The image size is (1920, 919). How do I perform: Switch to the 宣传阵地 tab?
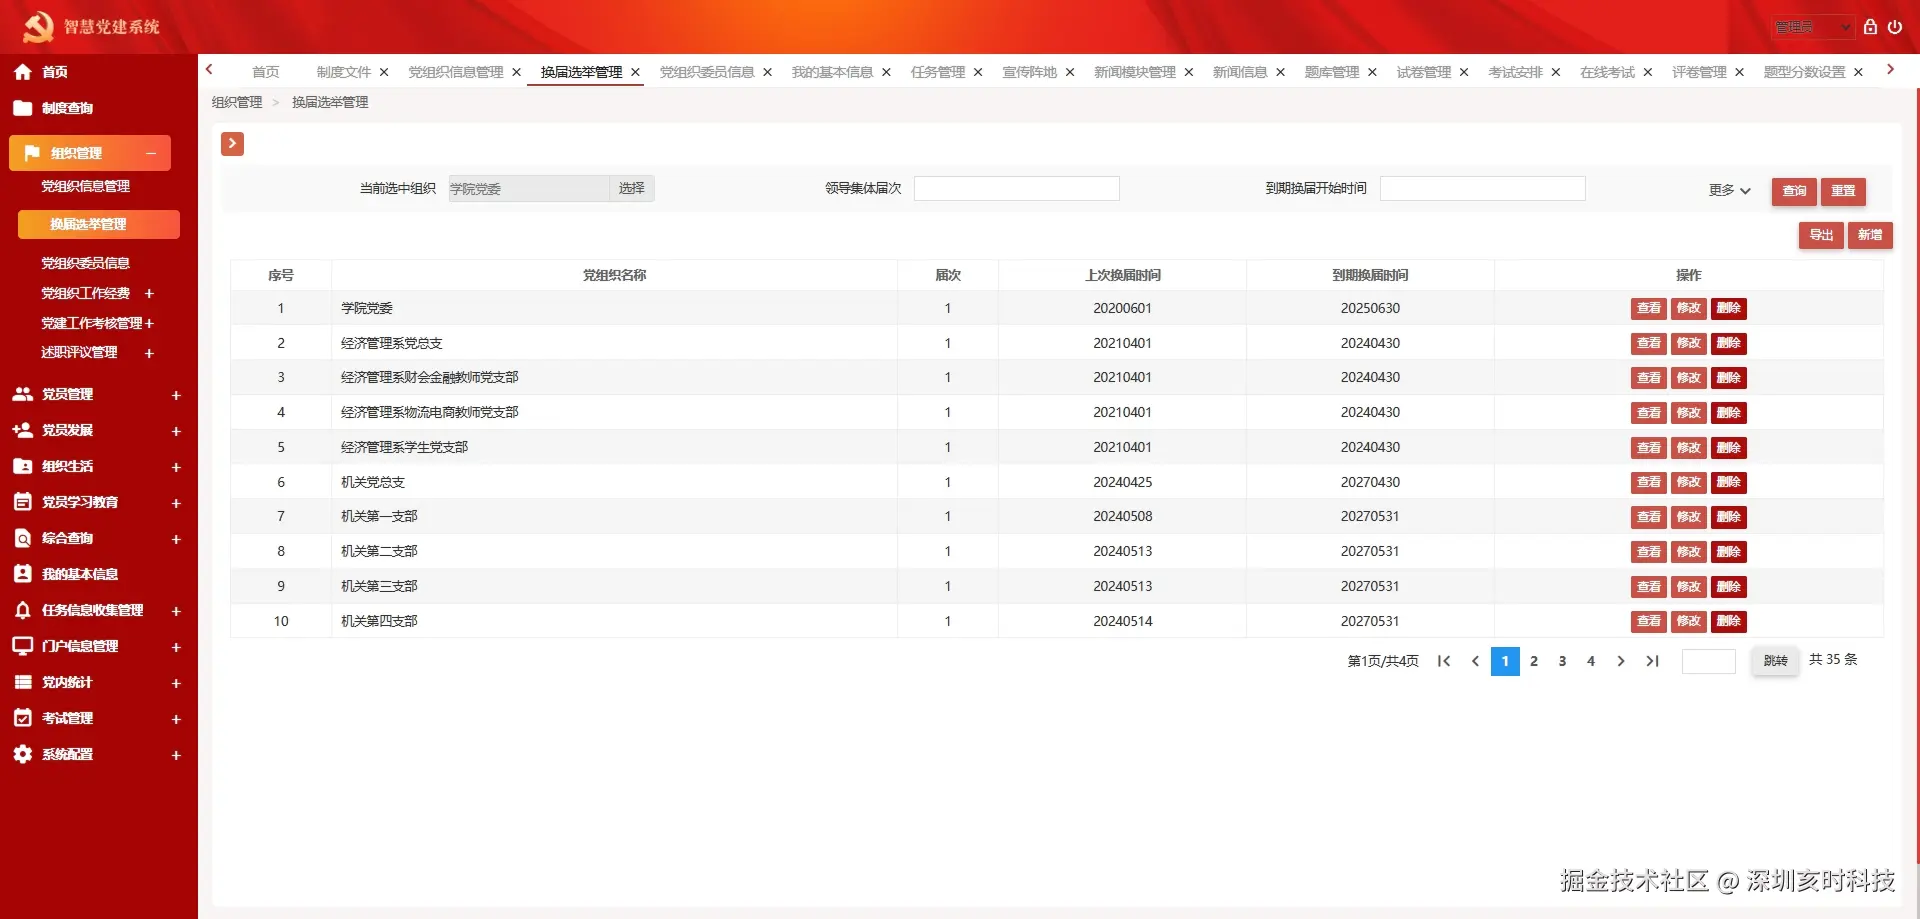point(1029,72)
